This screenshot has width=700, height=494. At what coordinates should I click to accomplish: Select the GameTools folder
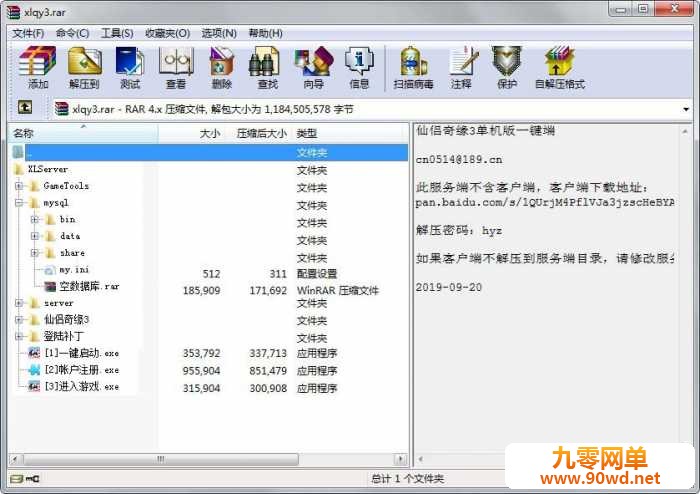click(x=66, y=186)
